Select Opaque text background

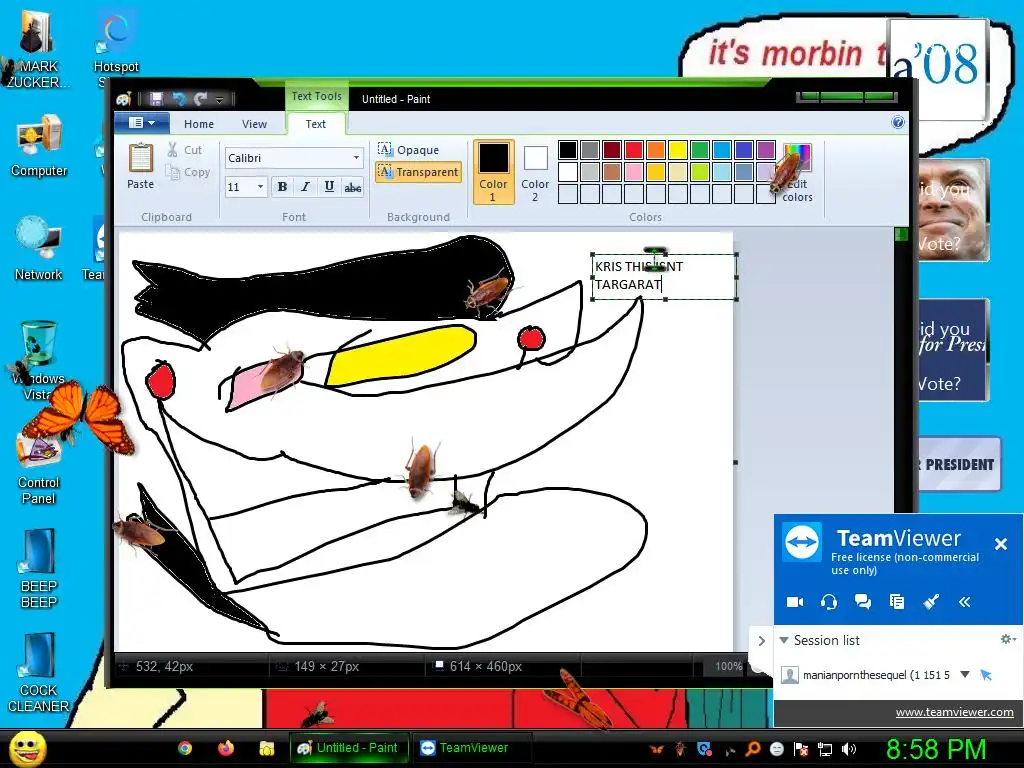coord(409,150)
